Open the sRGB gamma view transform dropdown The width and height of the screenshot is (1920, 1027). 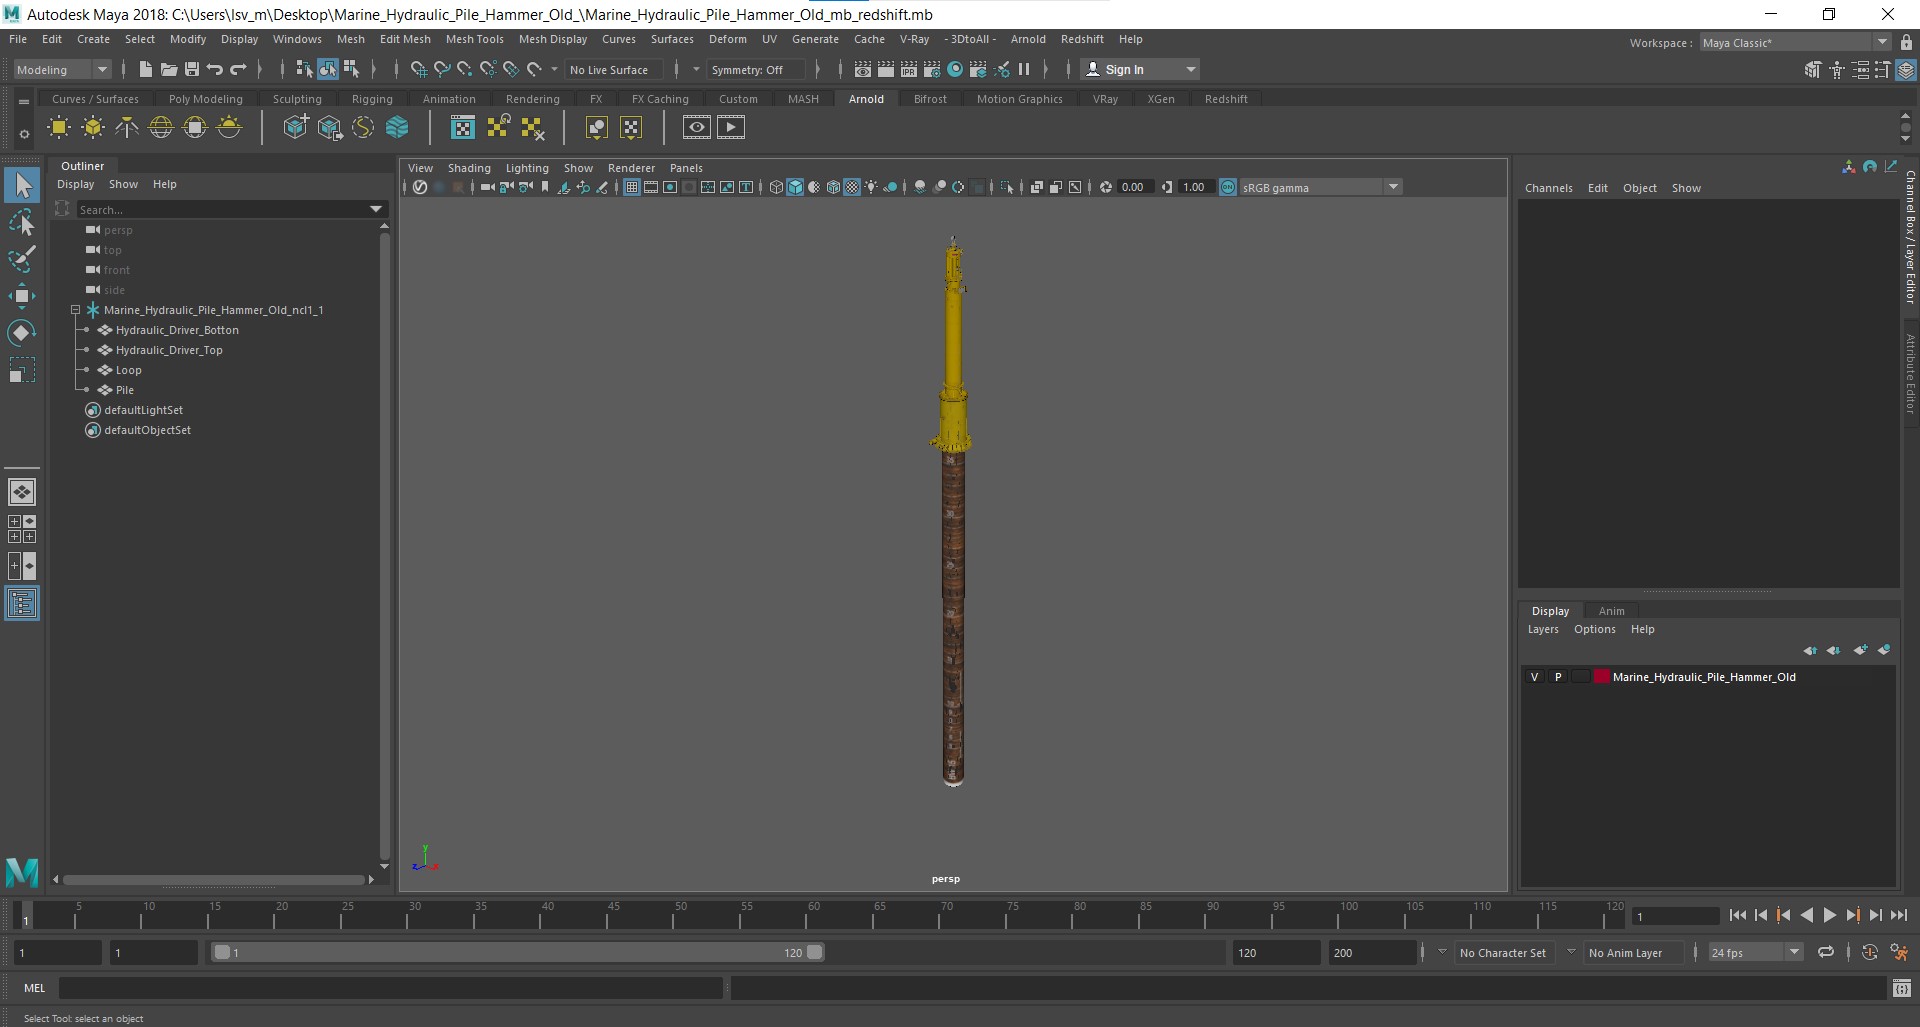tap(1321, 187)
